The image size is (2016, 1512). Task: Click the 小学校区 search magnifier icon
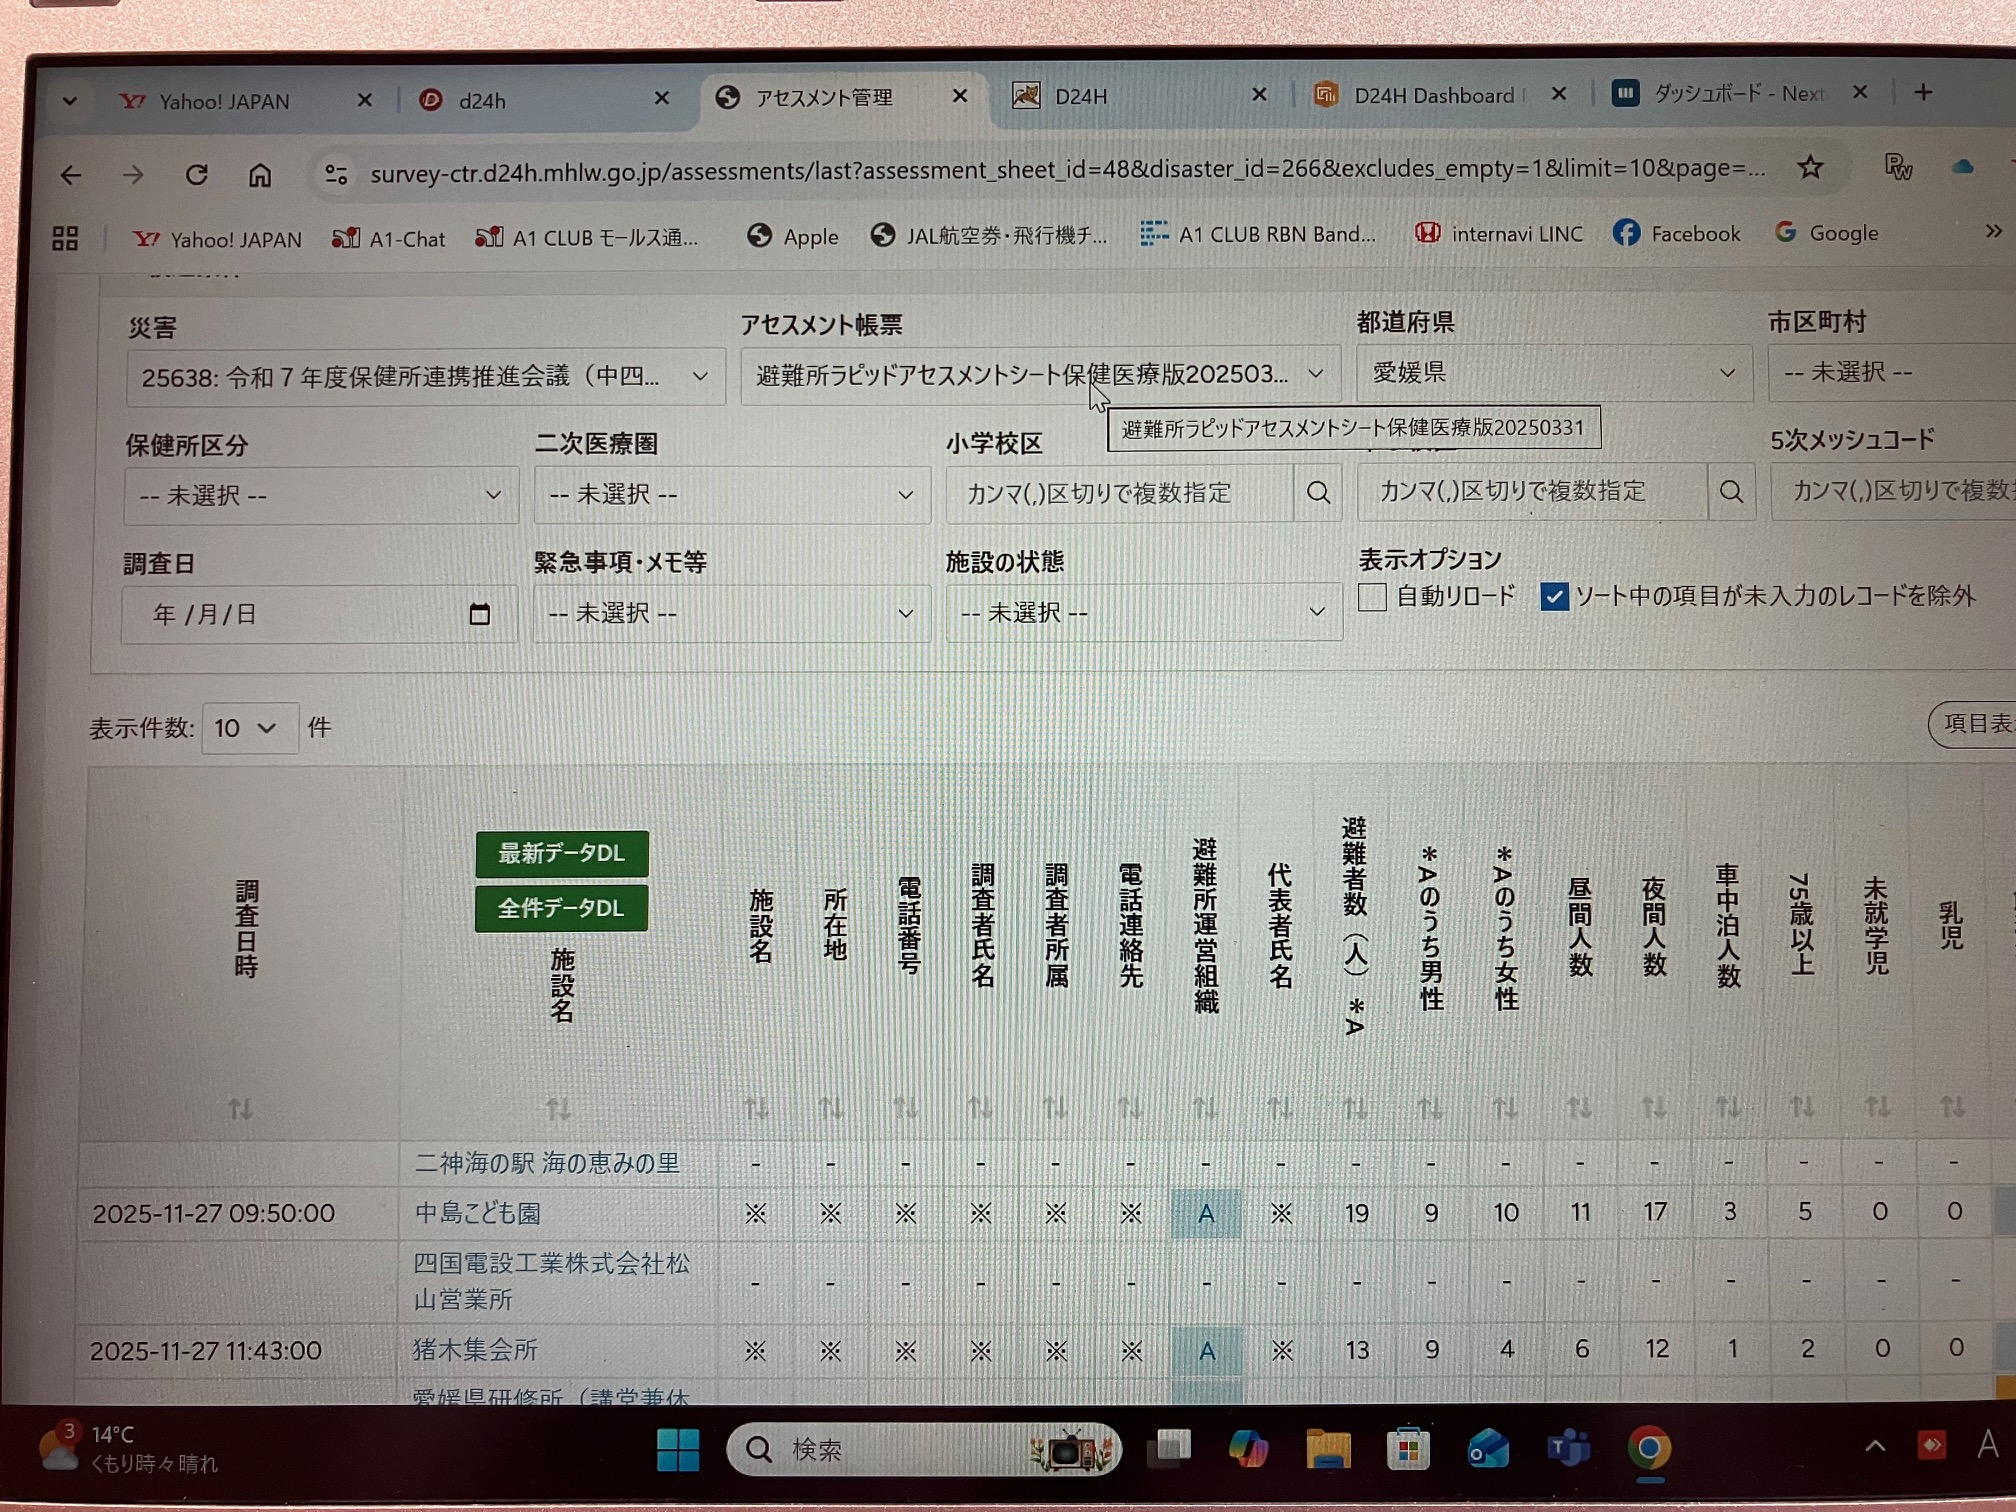click(x=1318, y=493)
